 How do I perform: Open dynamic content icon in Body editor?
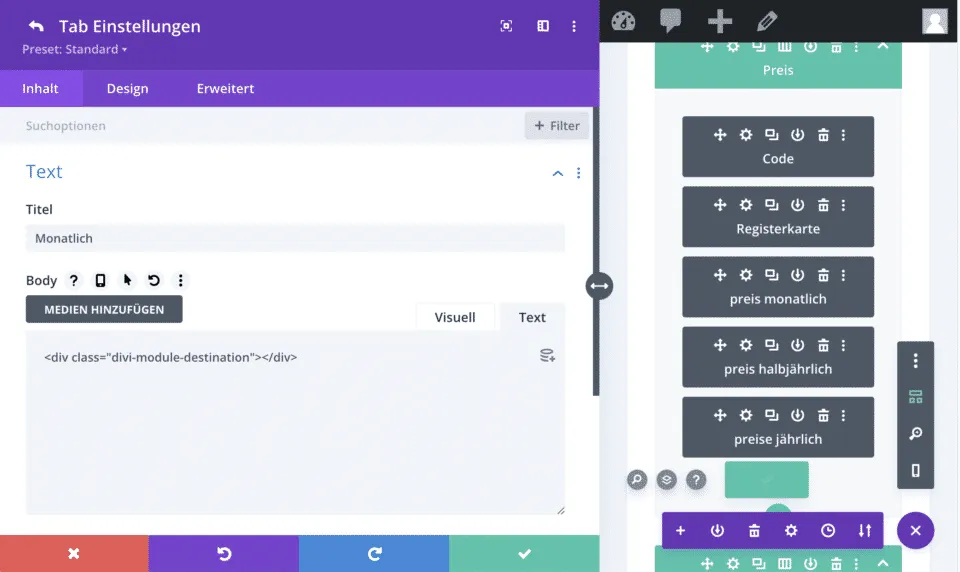coord(547,355)
